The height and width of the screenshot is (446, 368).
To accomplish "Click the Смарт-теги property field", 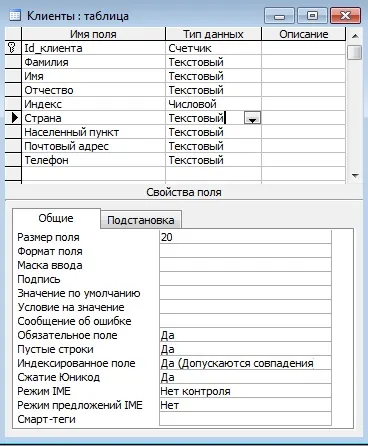I will (245, 419).
